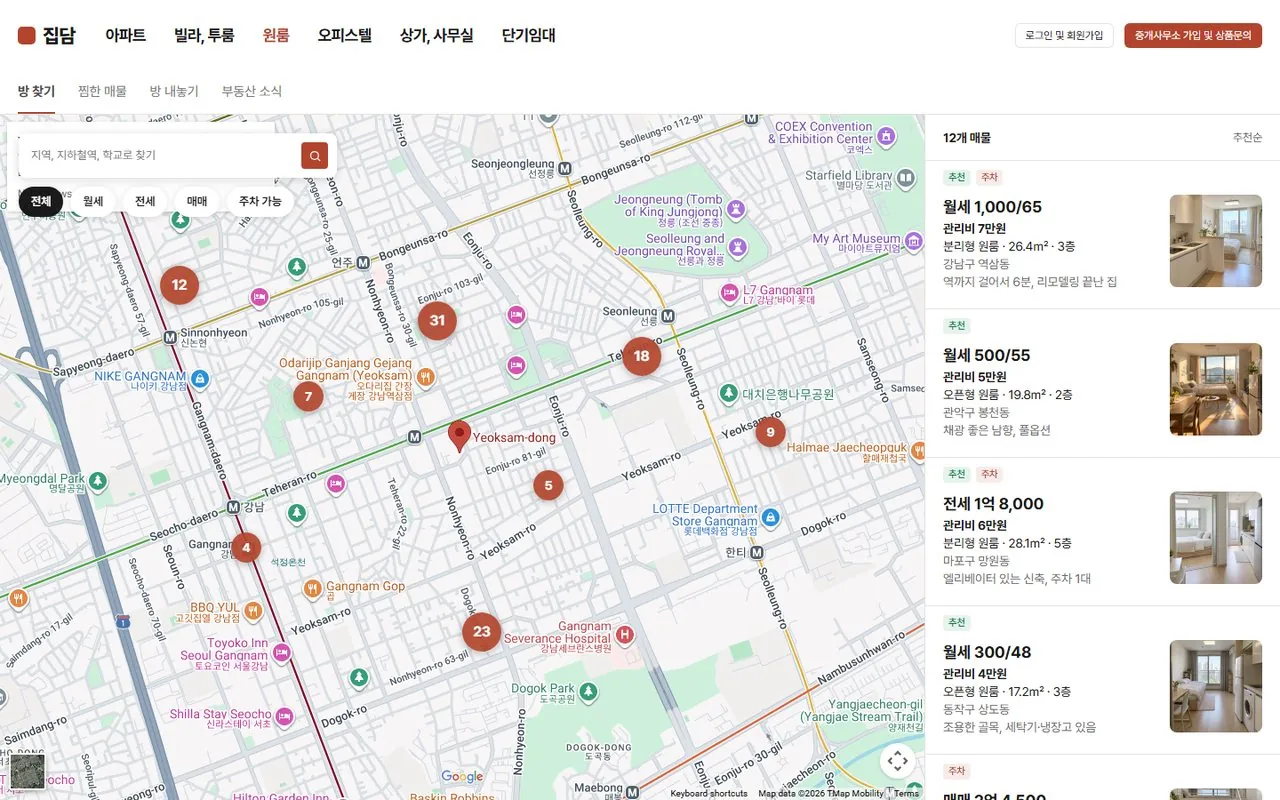Click 중개사무소 가입 및 상품문의 button

click(1193, 36)
